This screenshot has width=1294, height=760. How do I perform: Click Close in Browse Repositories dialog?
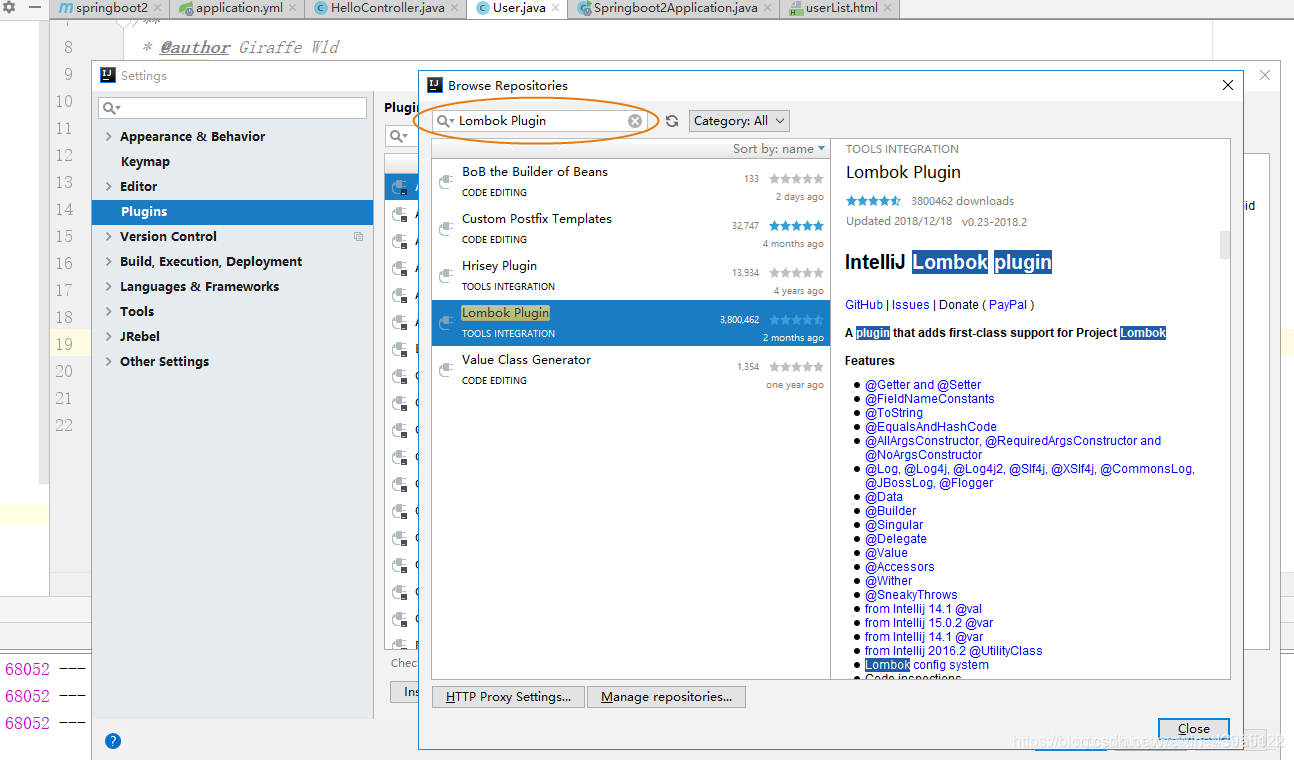(1193, 729)
